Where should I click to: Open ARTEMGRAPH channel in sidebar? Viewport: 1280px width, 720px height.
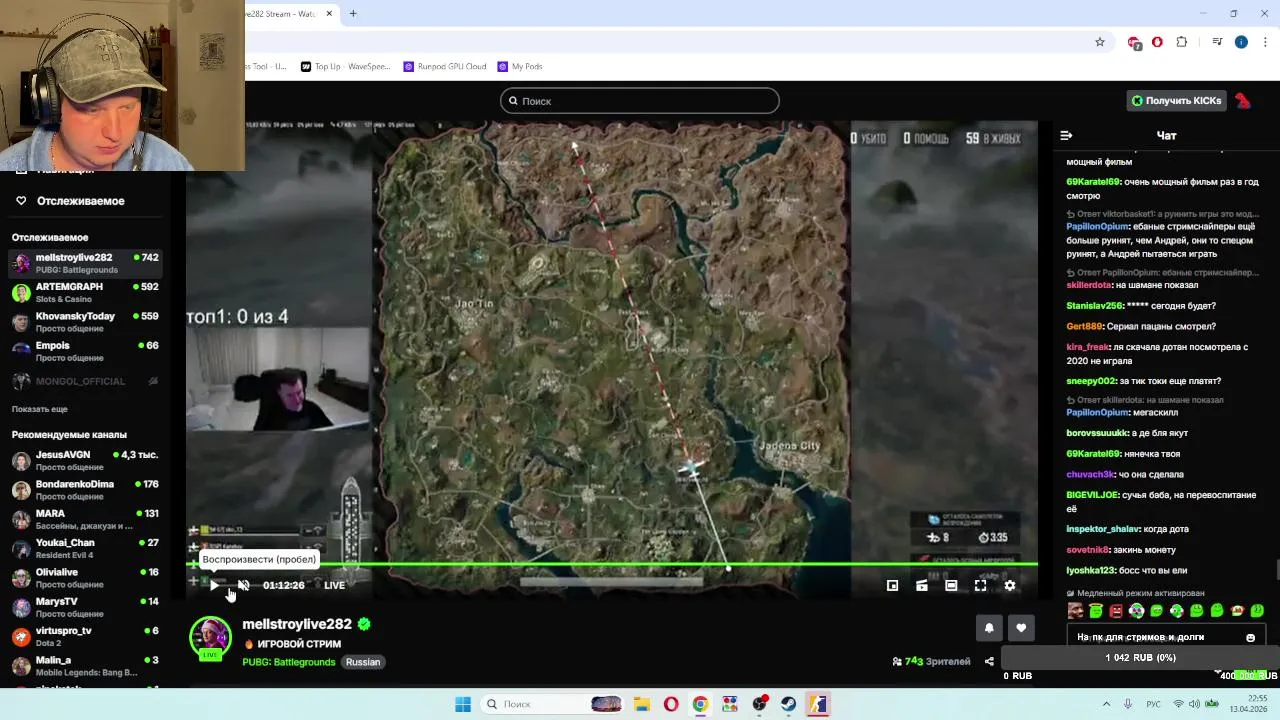[x=85, y=292]
